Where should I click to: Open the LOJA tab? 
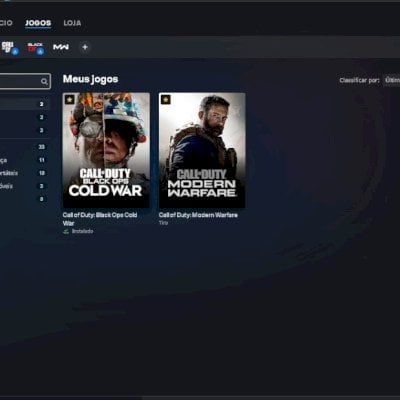(x=72, y=23)
